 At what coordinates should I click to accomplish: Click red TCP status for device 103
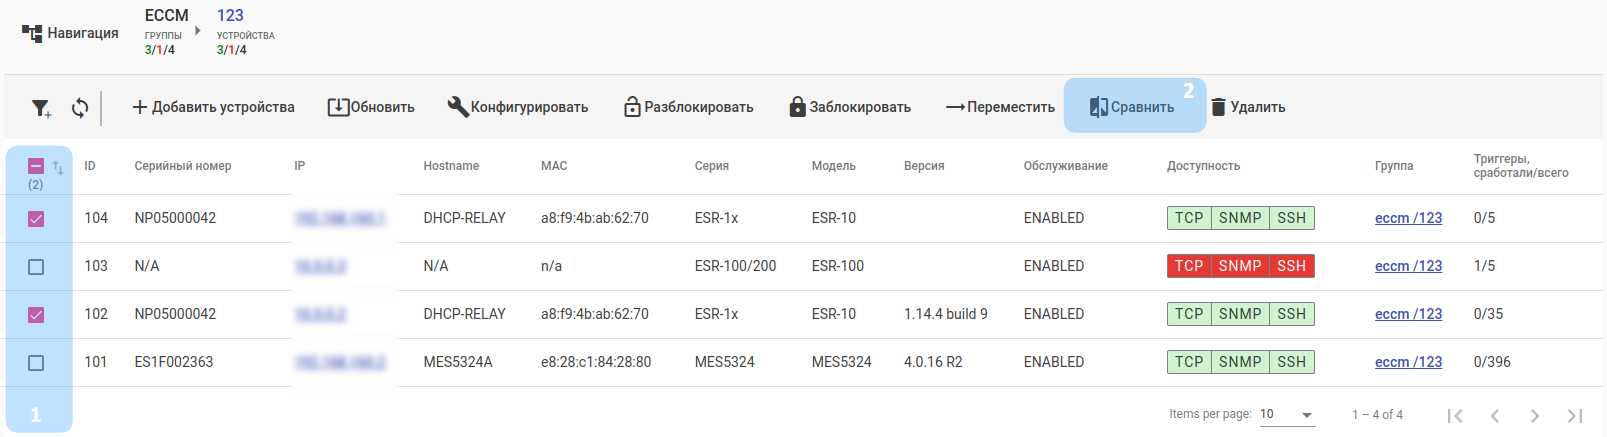1189,266
